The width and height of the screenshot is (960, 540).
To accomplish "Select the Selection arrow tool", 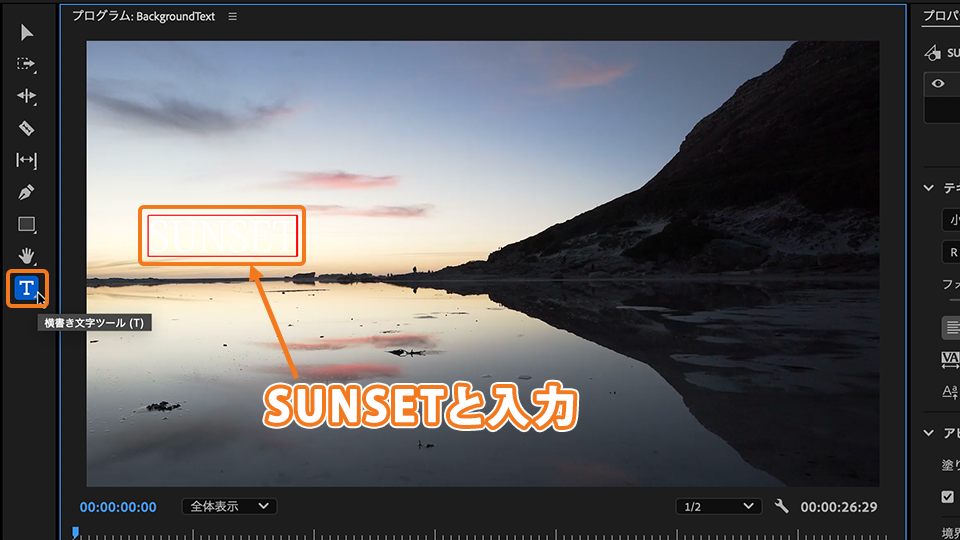I will (x=26, y=32).
